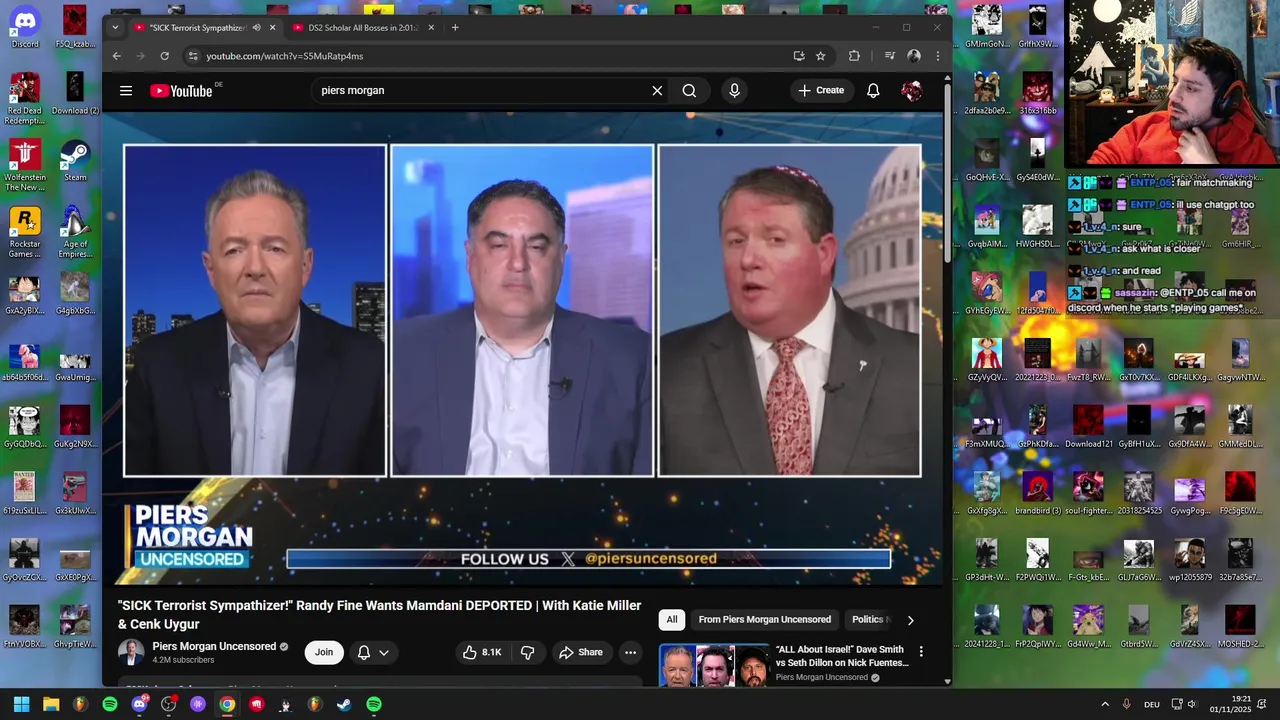
Task: Click the magnifier search button
Action: tap(689, 91)
